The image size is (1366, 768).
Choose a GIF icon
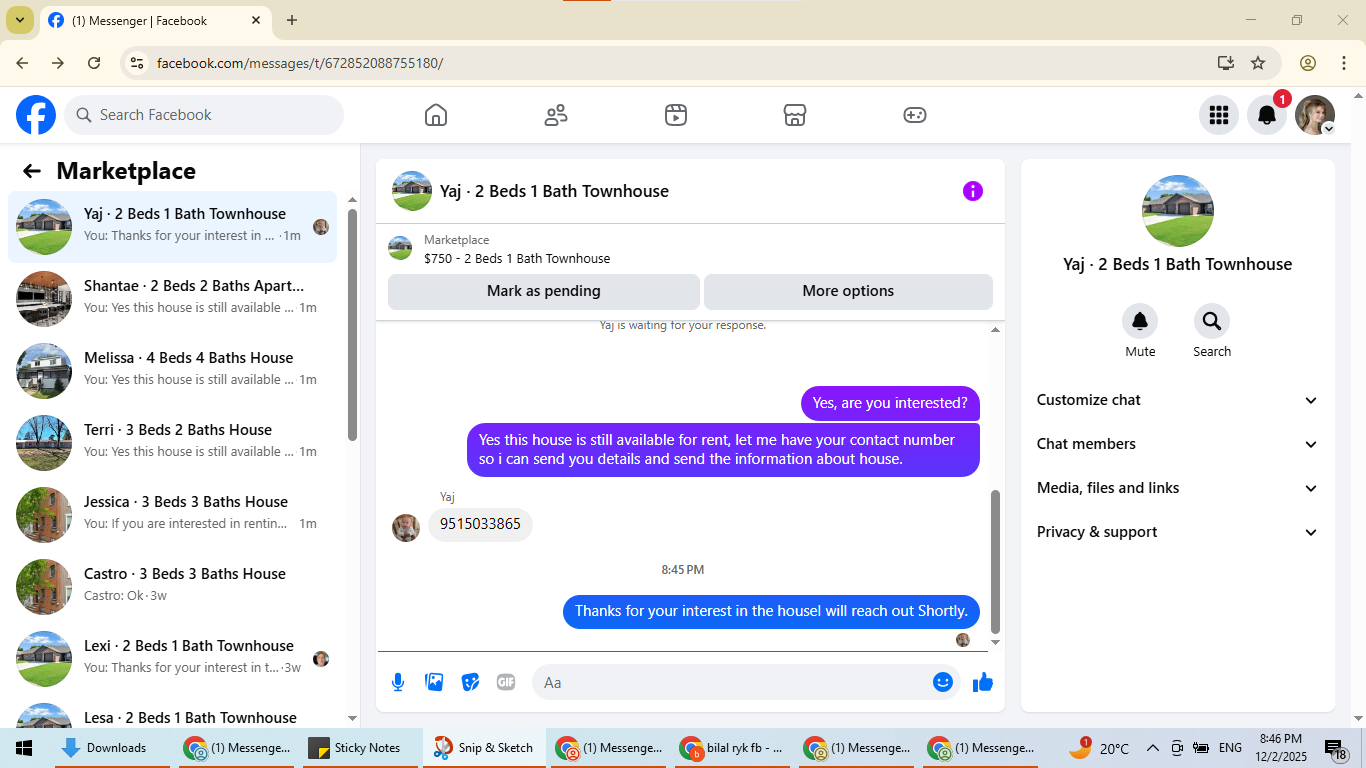(506, 682)
